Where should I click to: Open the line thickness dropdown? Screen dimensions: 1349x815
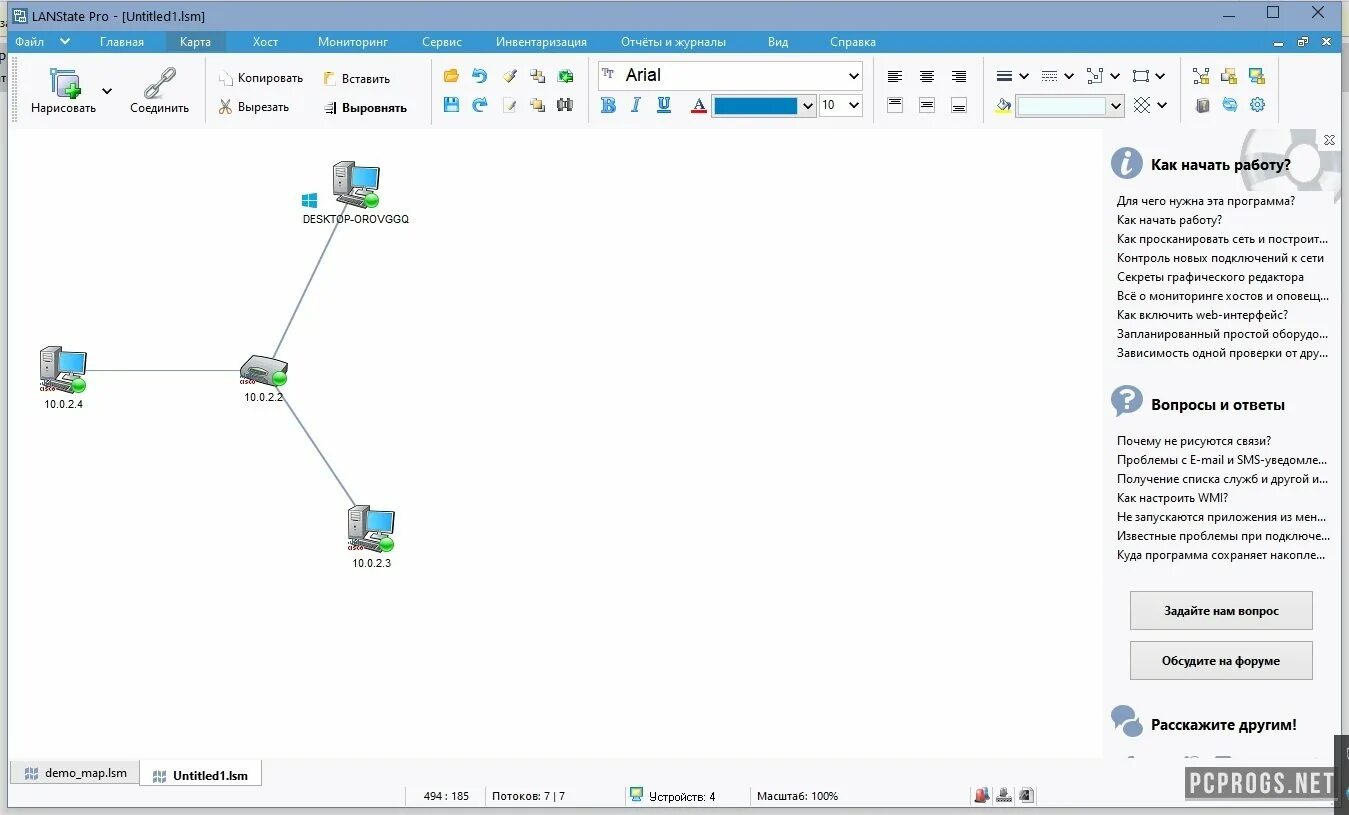pos(1023,76)
